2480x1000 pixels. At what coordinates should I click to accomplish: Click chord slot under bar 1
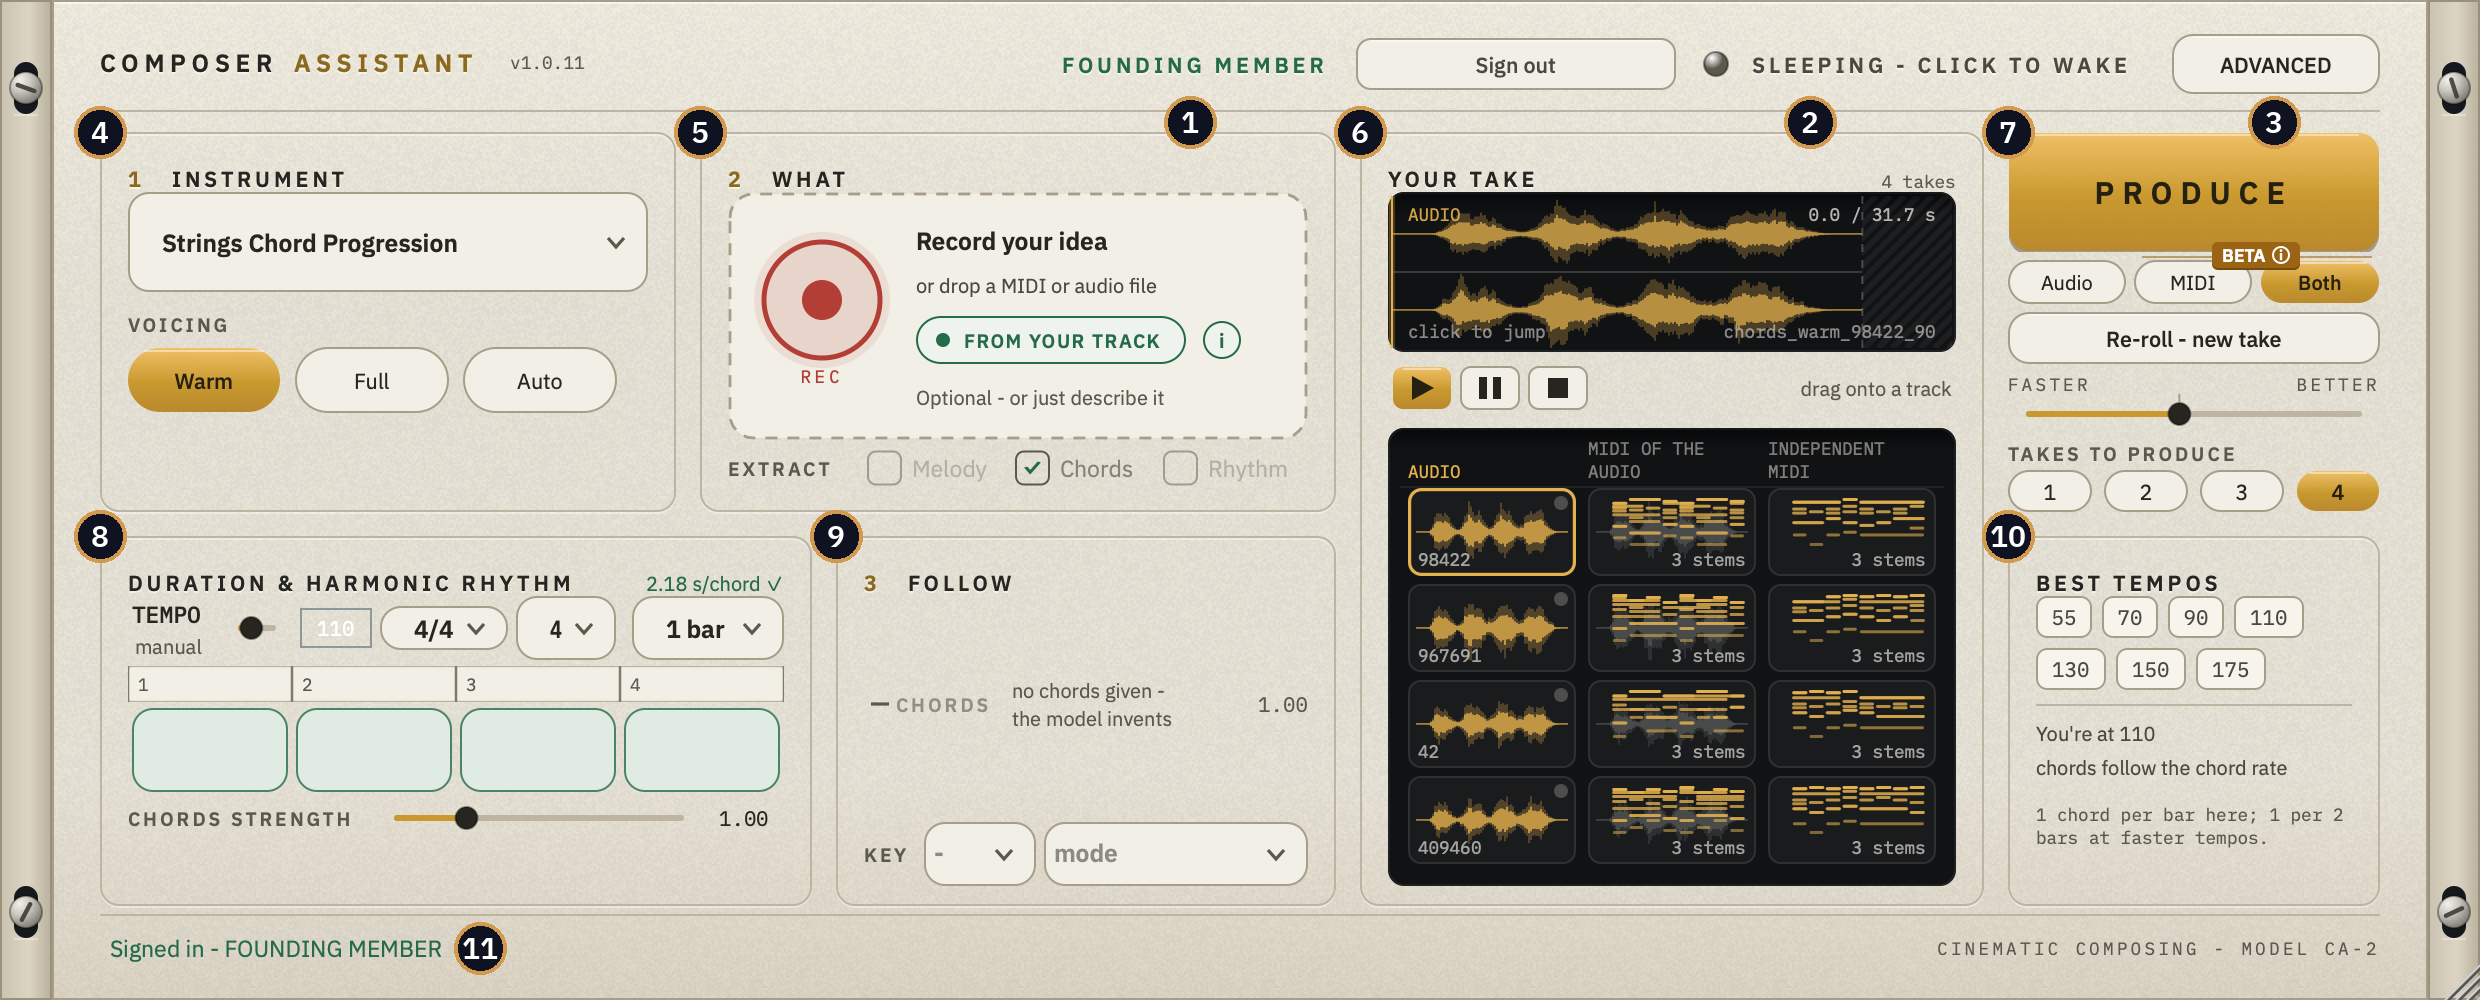tap(210, 750)
